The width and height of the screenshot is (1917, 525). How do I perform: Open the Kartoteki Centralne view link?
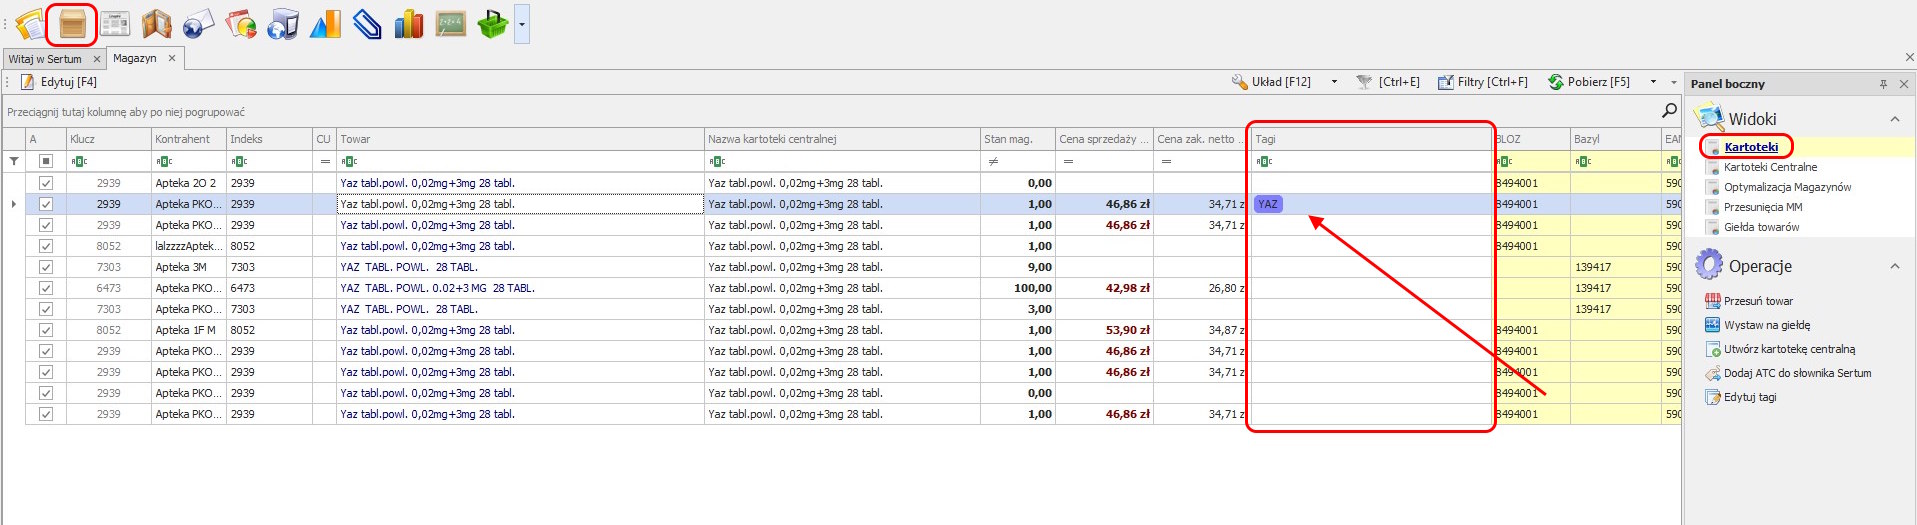pyautogui.click(x=1770, y=167)
